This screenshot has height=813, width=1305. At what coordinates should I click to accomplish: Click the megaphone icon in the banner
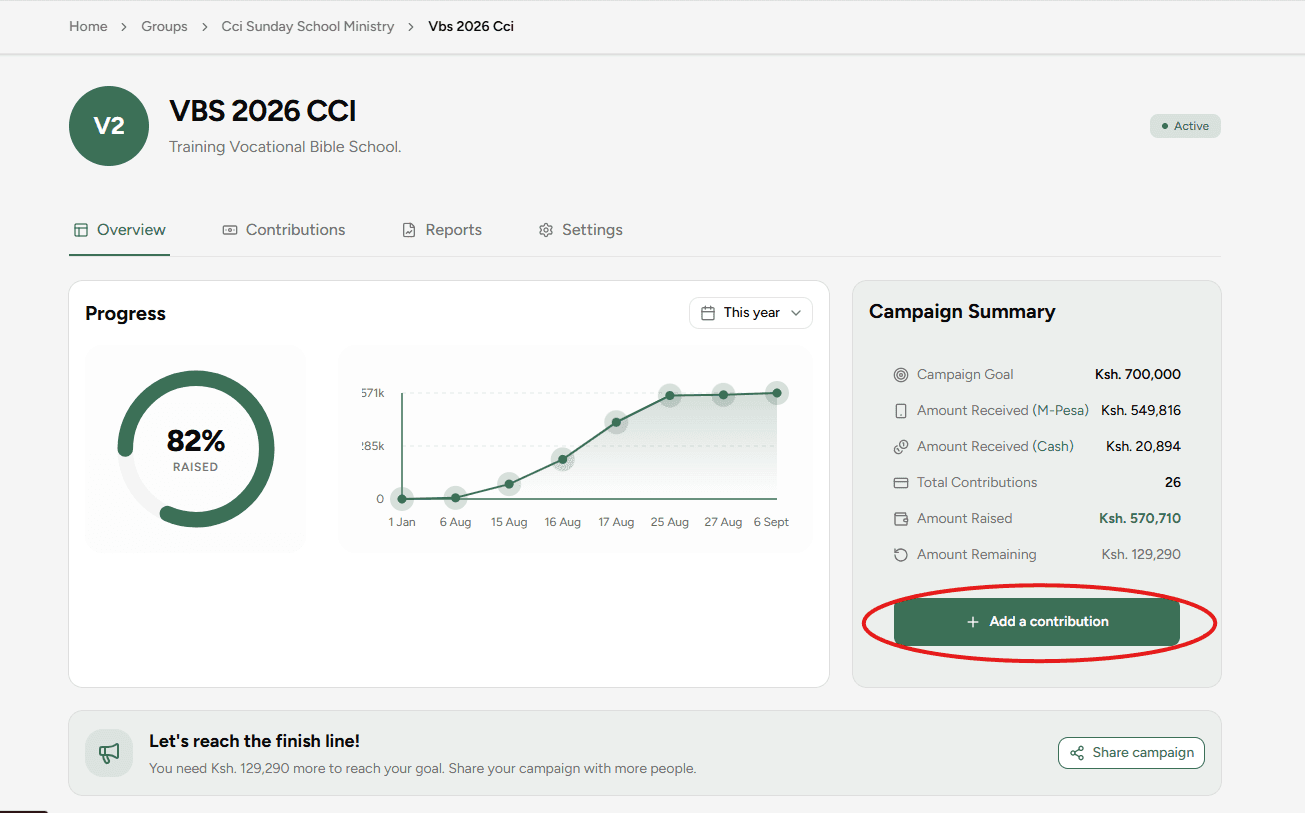click(x=109, y=753)
